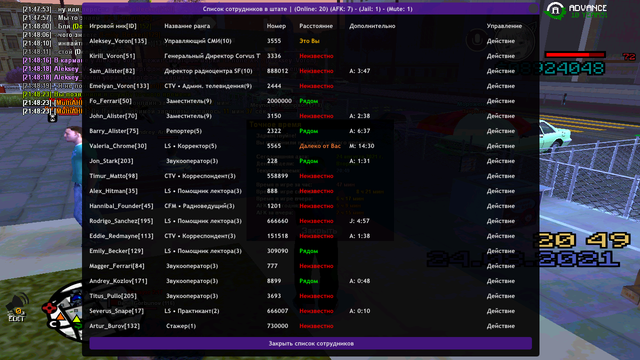Open Действие for Emelyan_Voron[133]
Screen dimensions: 640x360
pos(500,86)
